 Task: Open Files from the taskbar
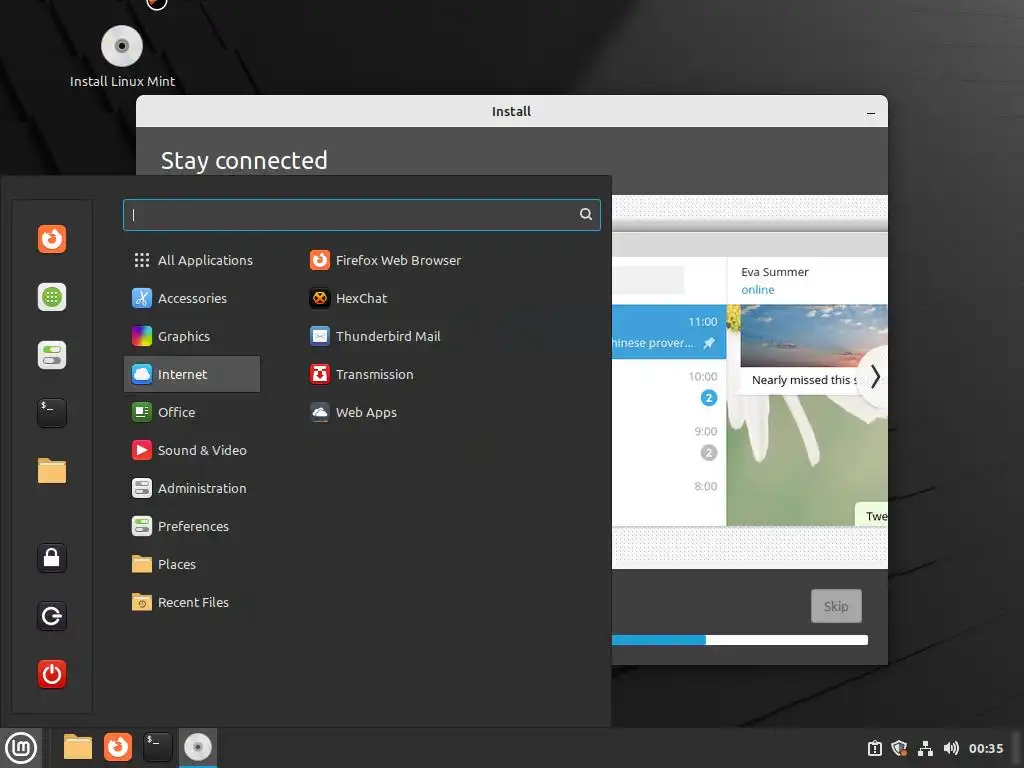[x=78, y=747]
